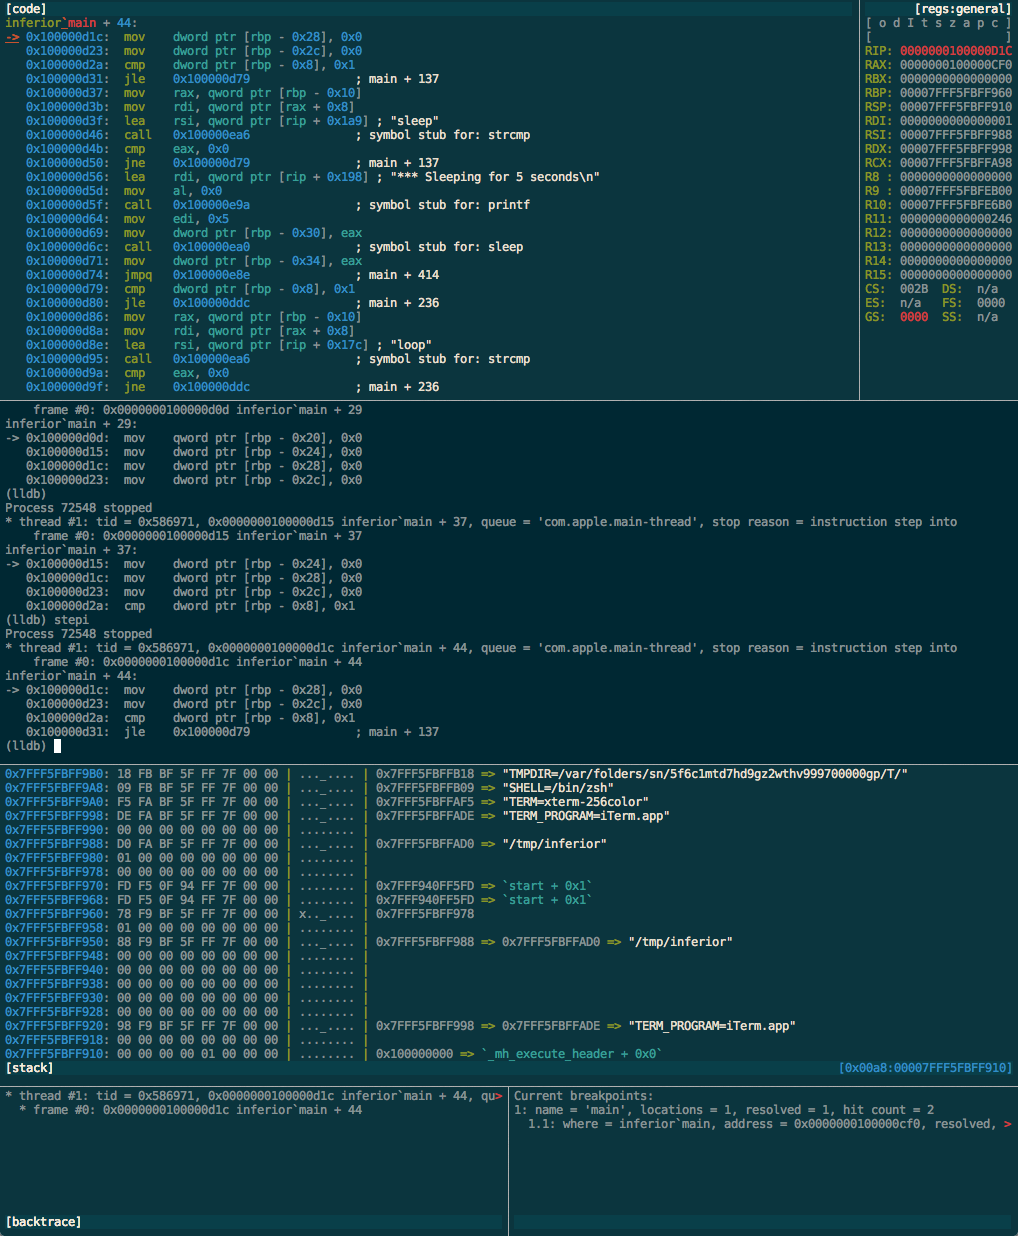This screenshot has height=1236, width=1018.
Task: Click the 'symbol stub for: printf' comment
Action: pyautogui.click(x=449, y=205)
